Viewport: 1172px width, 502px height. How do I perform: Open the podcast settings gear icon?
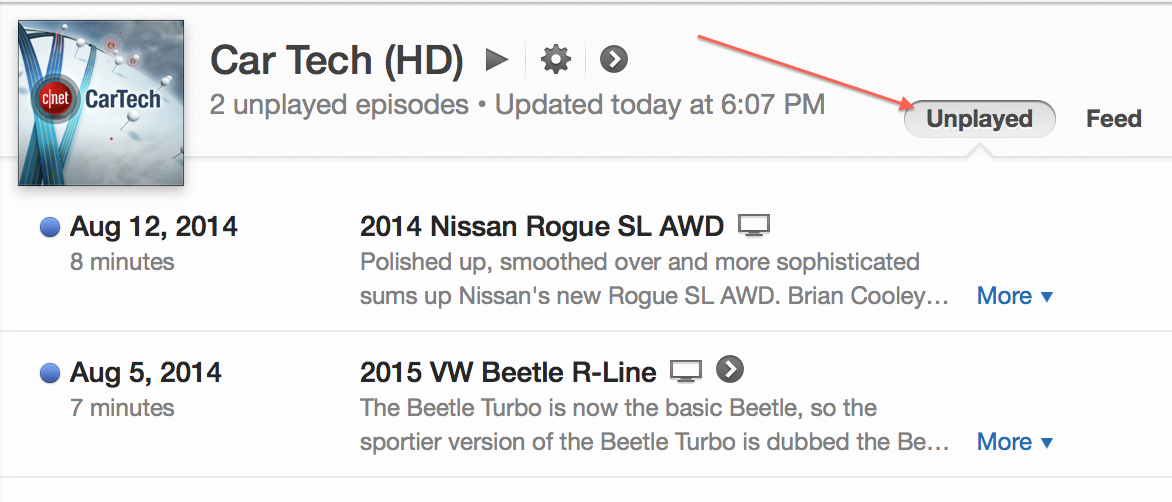point(555,59)
